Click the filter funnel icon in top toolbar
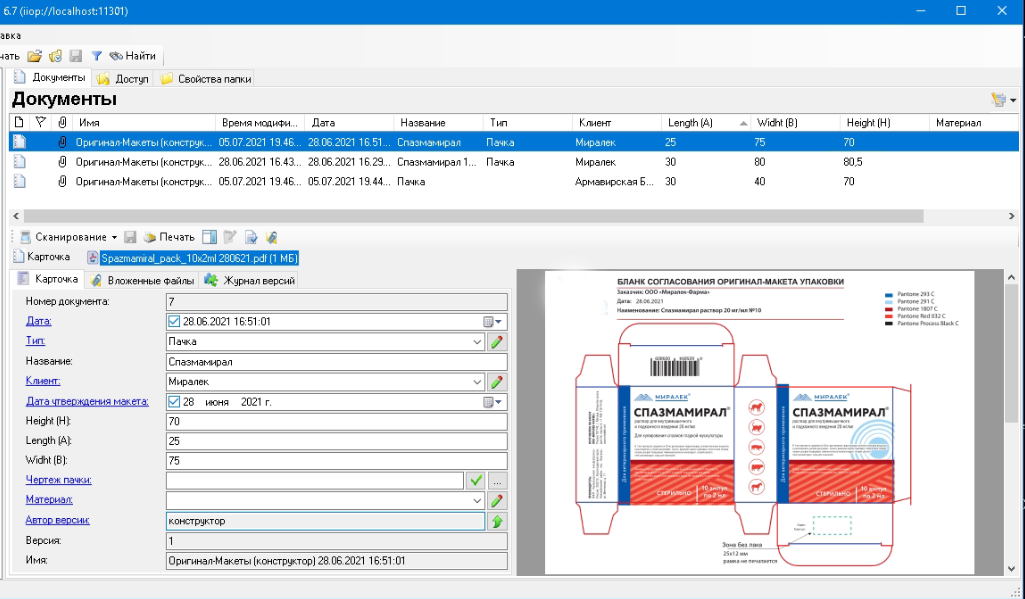 pyautogui.click(x=97, y=56)
